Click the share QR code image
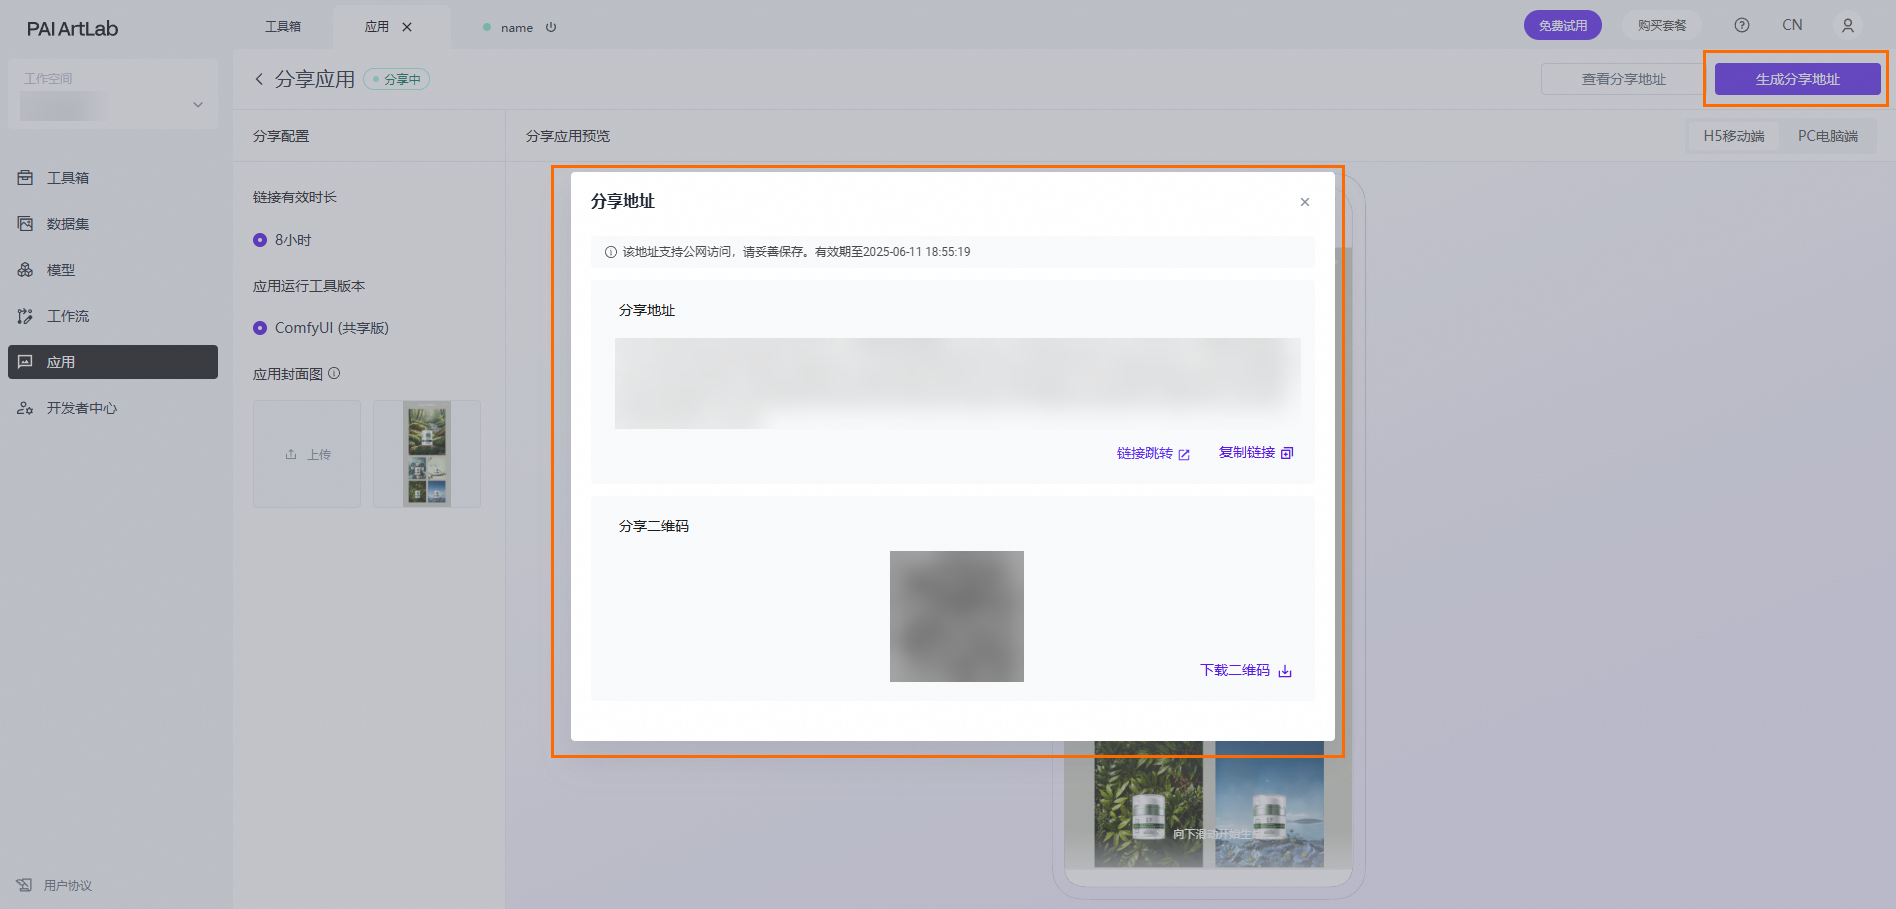Viewport: 1896px width, 909px height. [957, 616]
